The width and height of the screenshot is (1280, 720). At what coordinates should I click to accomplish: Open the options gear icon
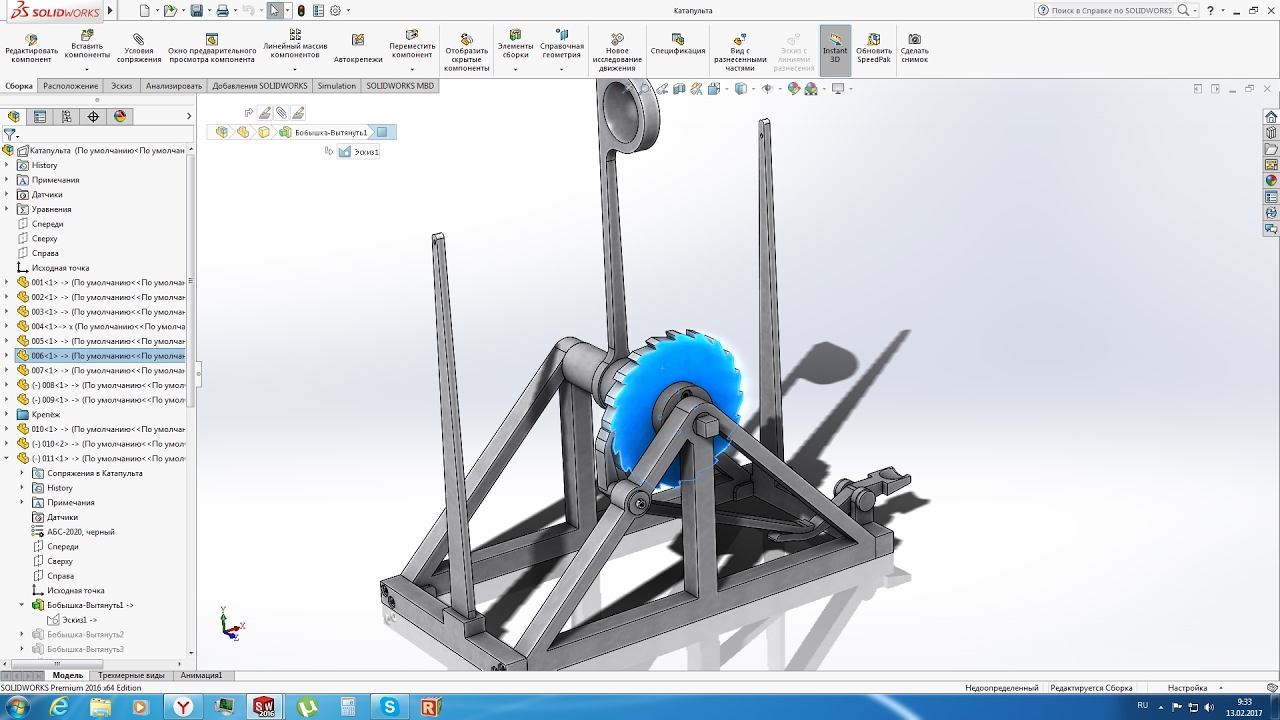(x=335, y=10)
